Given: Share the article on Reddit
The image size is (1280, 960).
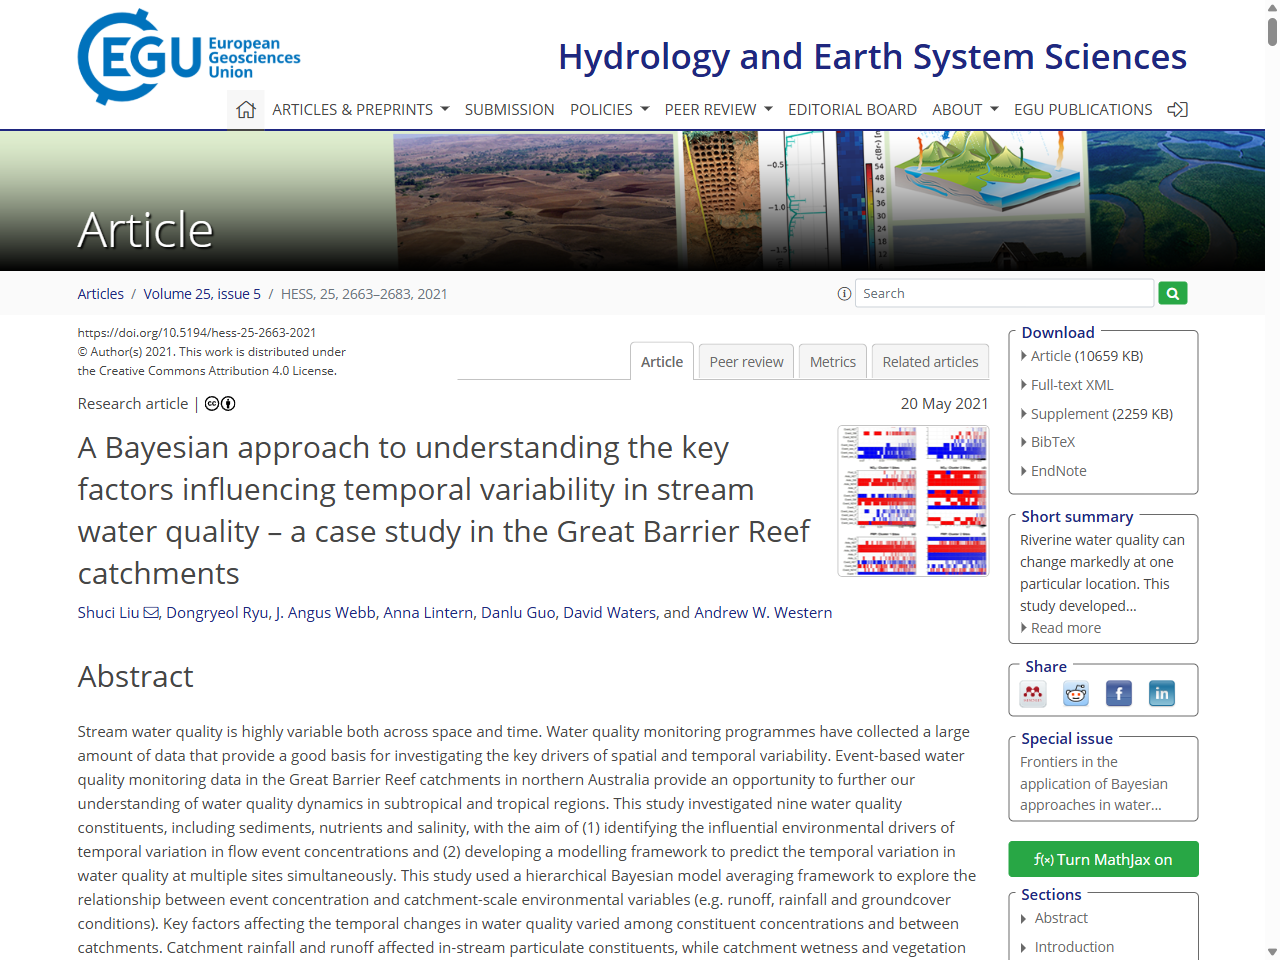Looking at the screenshot, I should coord(1075,693).
